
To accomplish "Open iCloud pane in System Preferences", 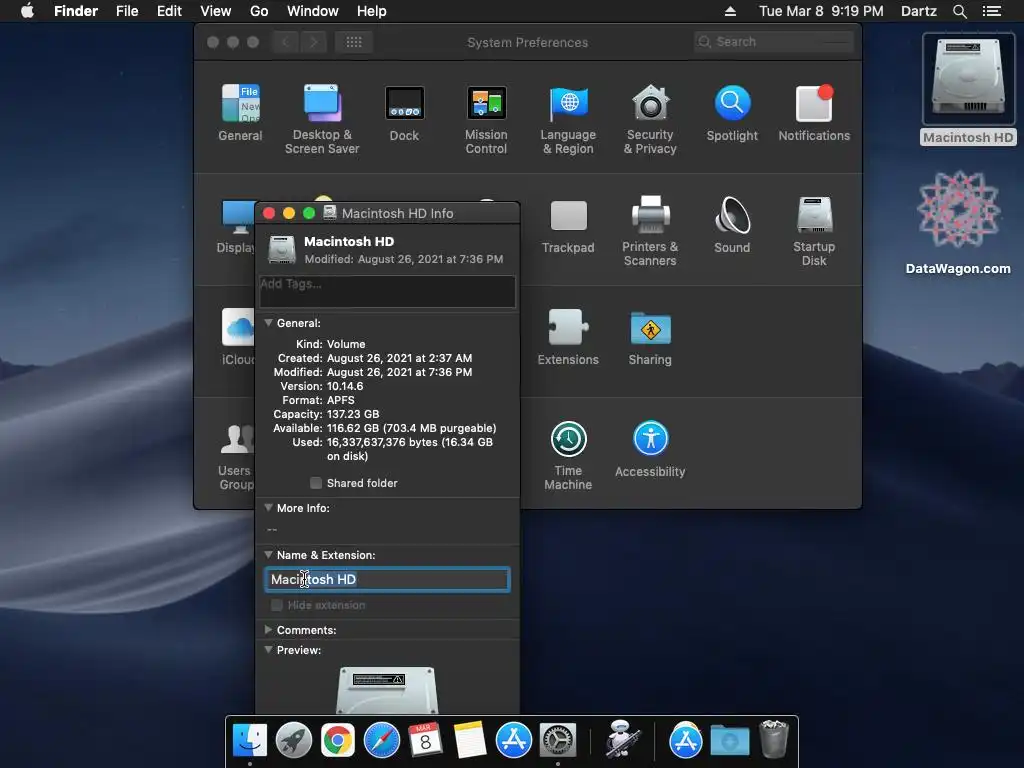I will click(x=238, y=337).
